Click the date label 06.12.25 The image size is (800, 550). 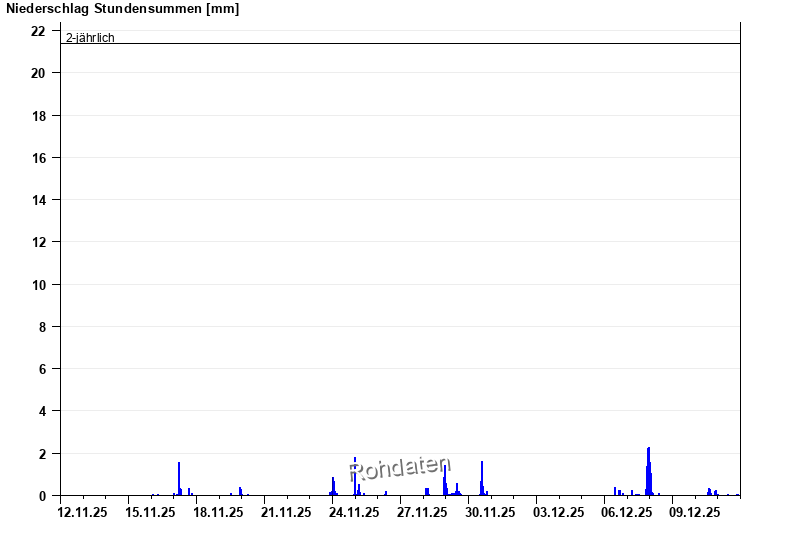point(627,512)
